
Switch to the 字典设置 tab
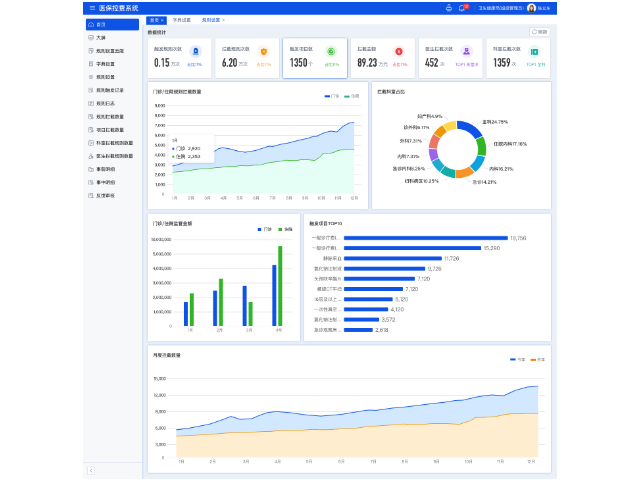click(x=182, y=20)
